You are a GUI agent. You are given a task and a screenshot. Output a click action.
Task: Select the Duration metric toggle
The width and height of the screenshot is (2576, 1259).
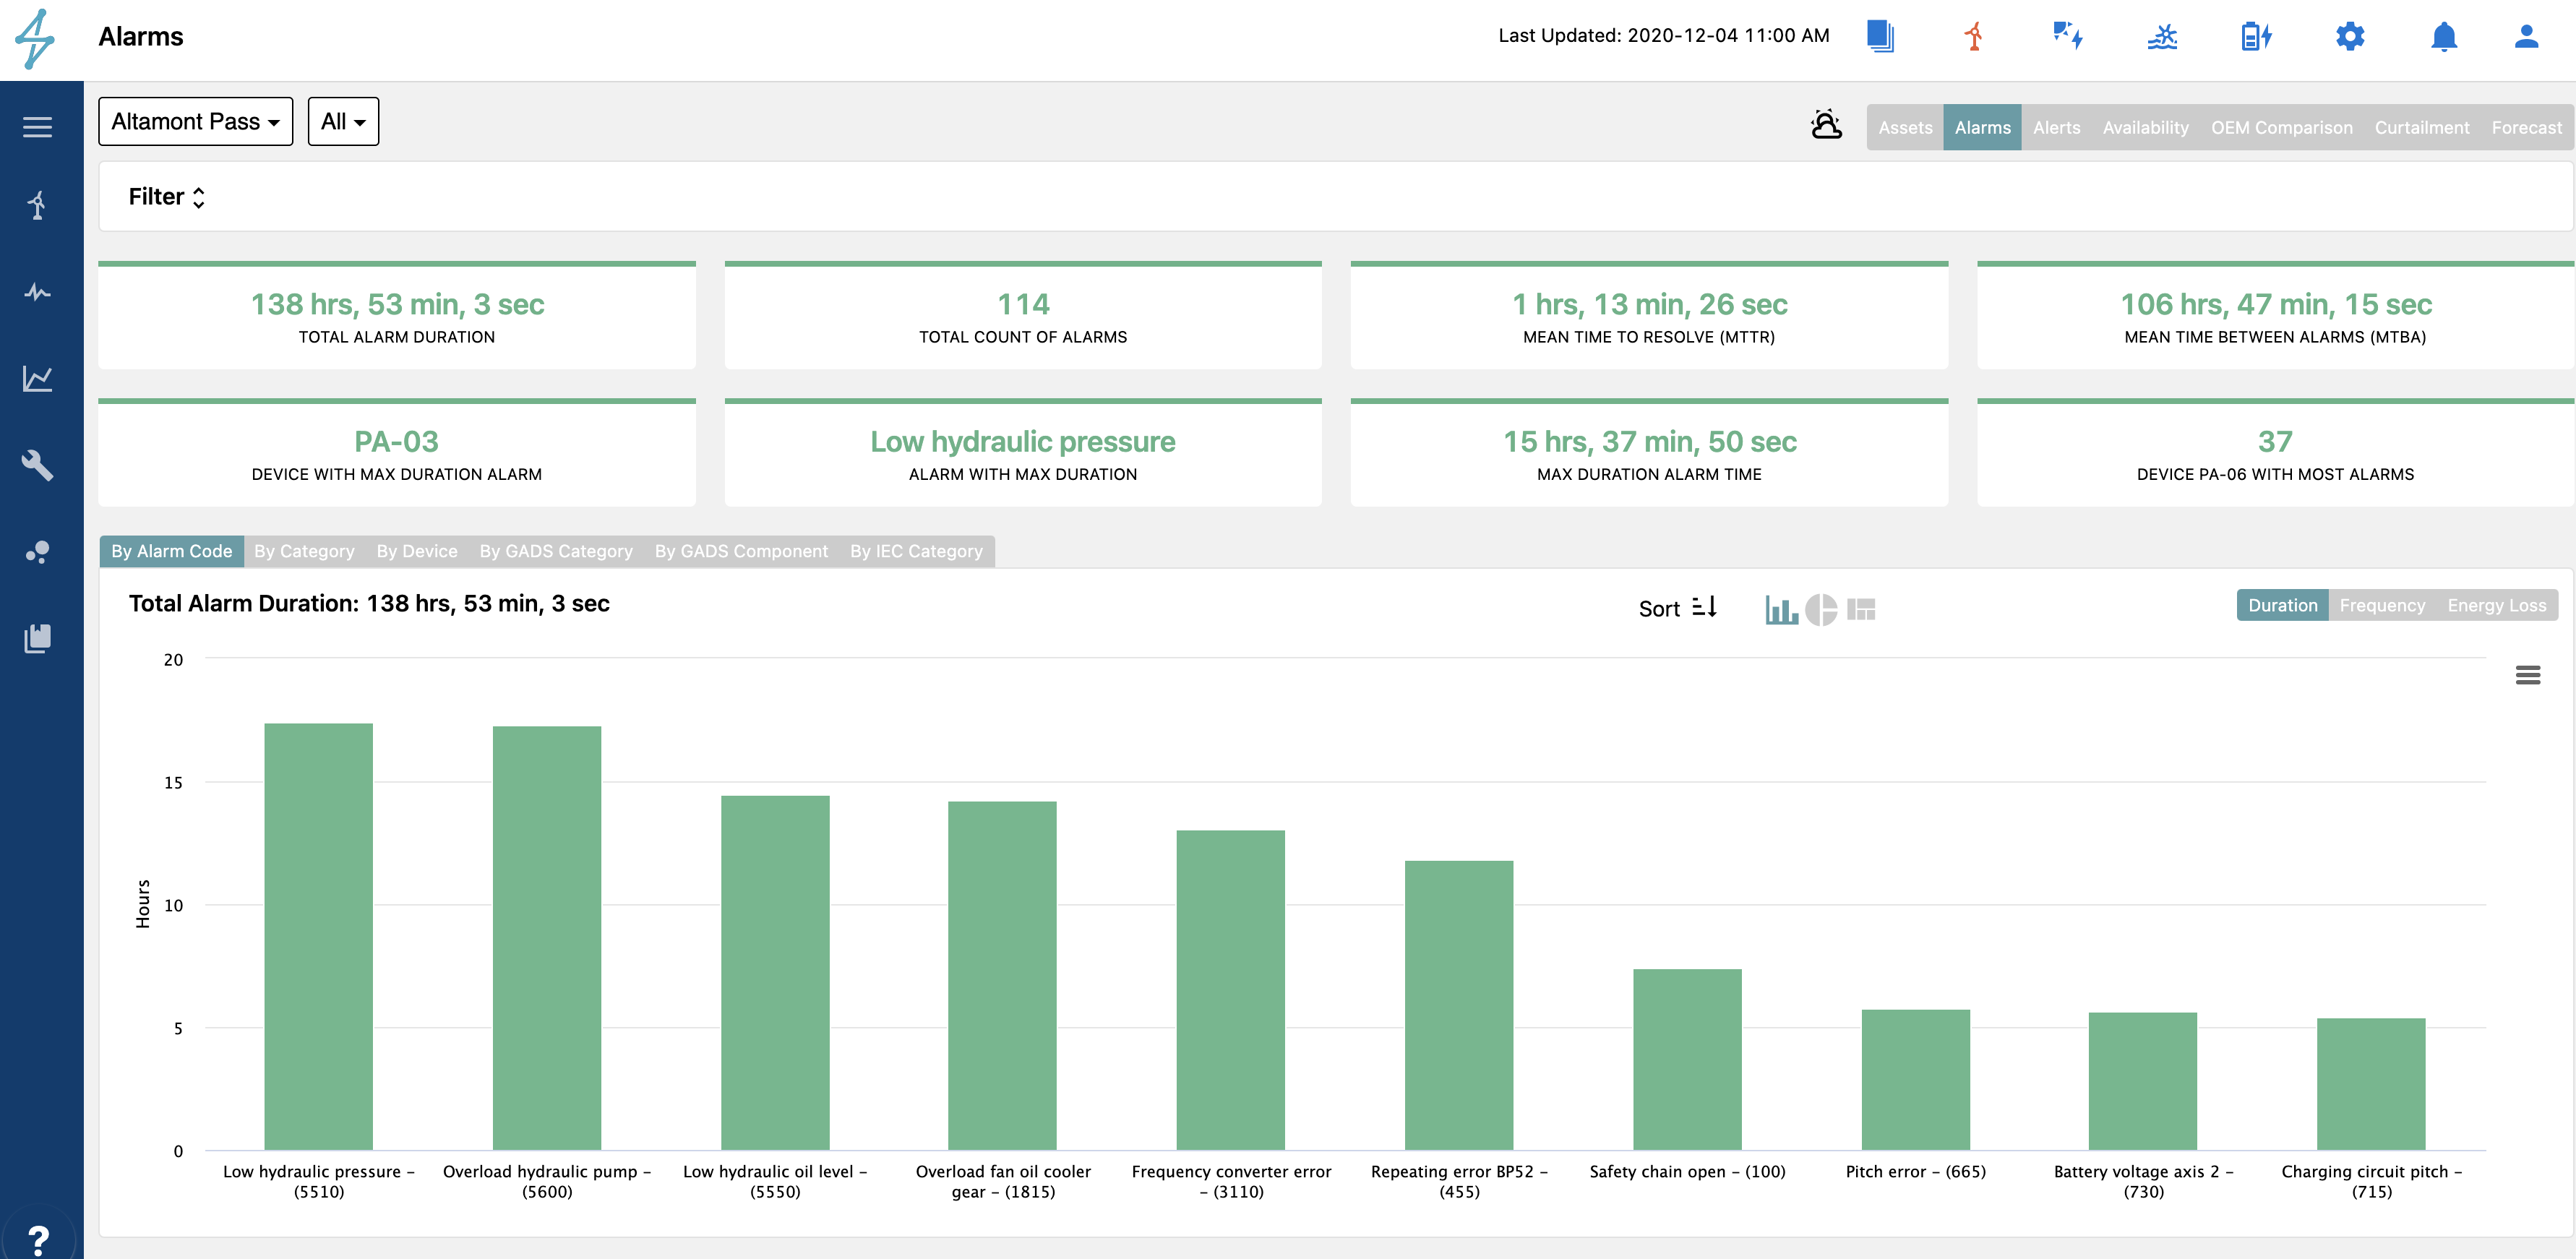[2282, 605]
